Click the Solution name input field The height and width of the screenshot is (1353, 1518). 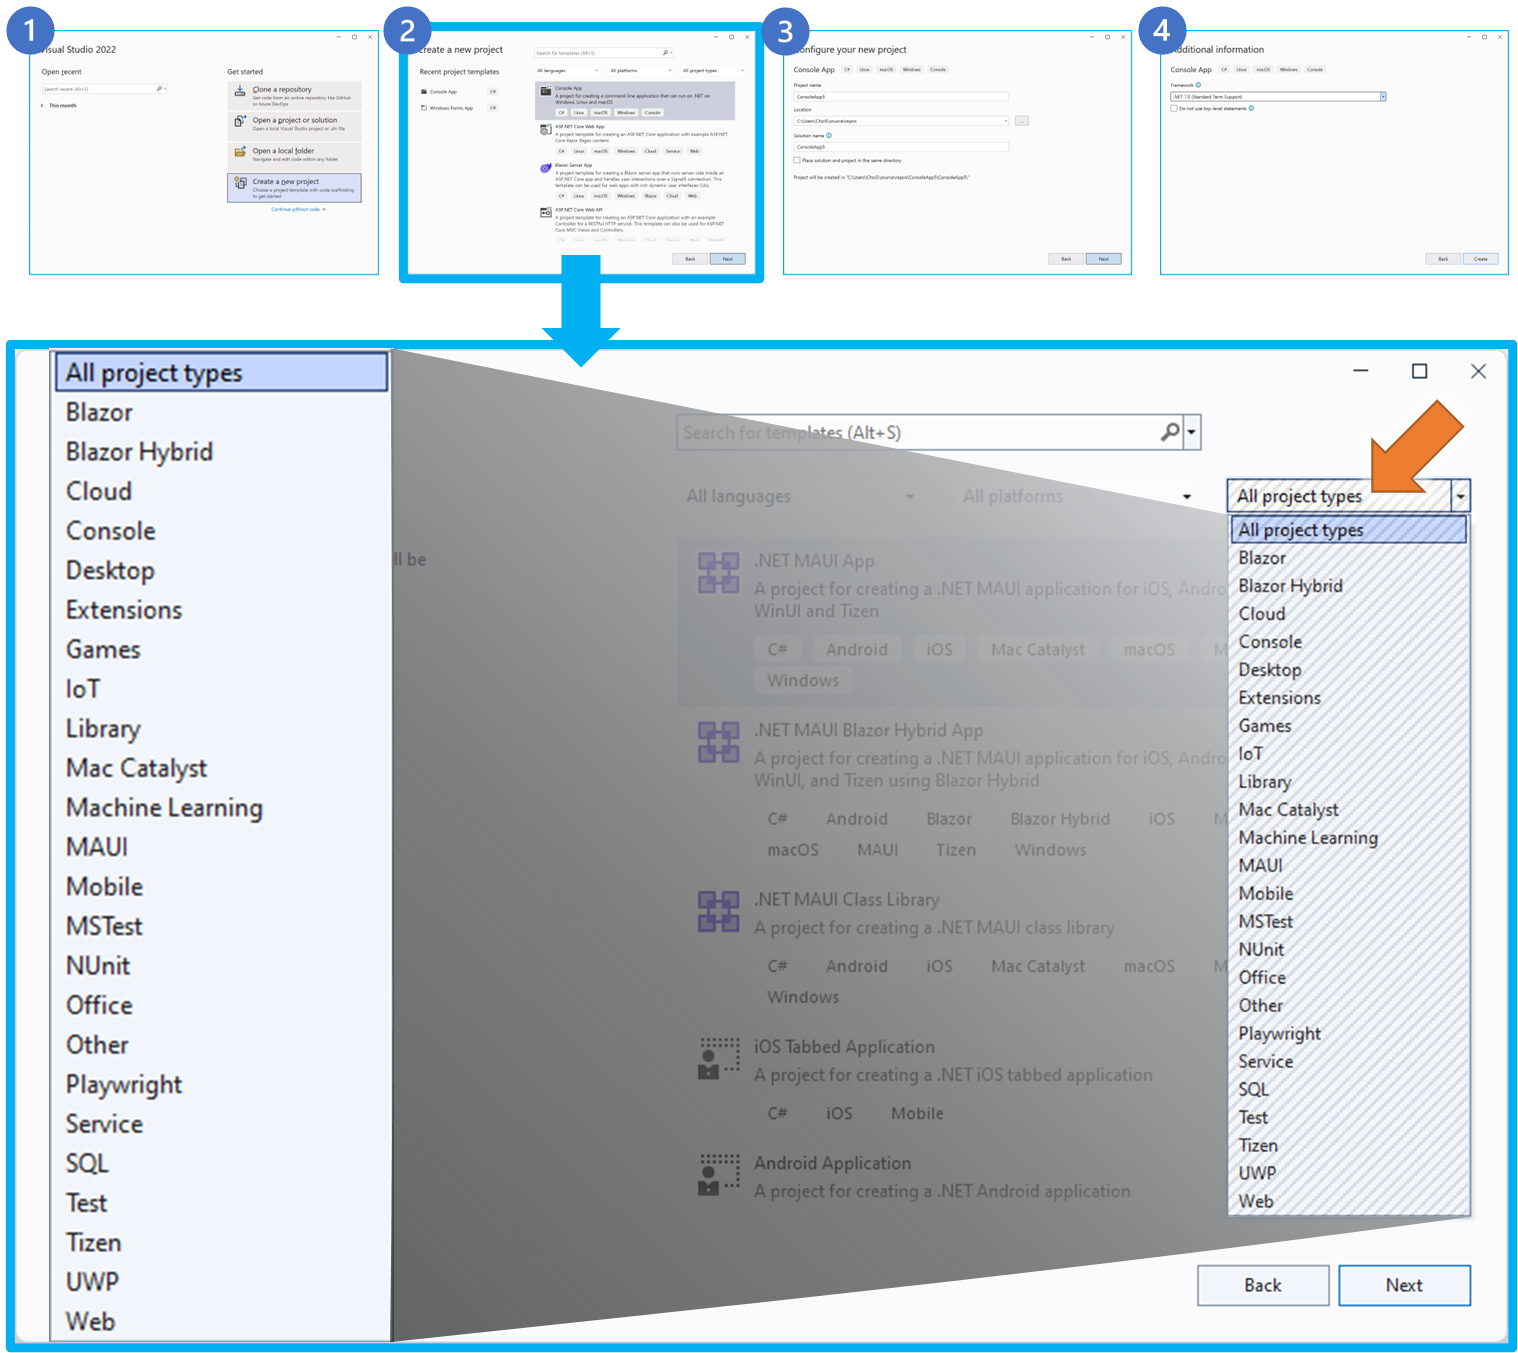click(901, 147)
